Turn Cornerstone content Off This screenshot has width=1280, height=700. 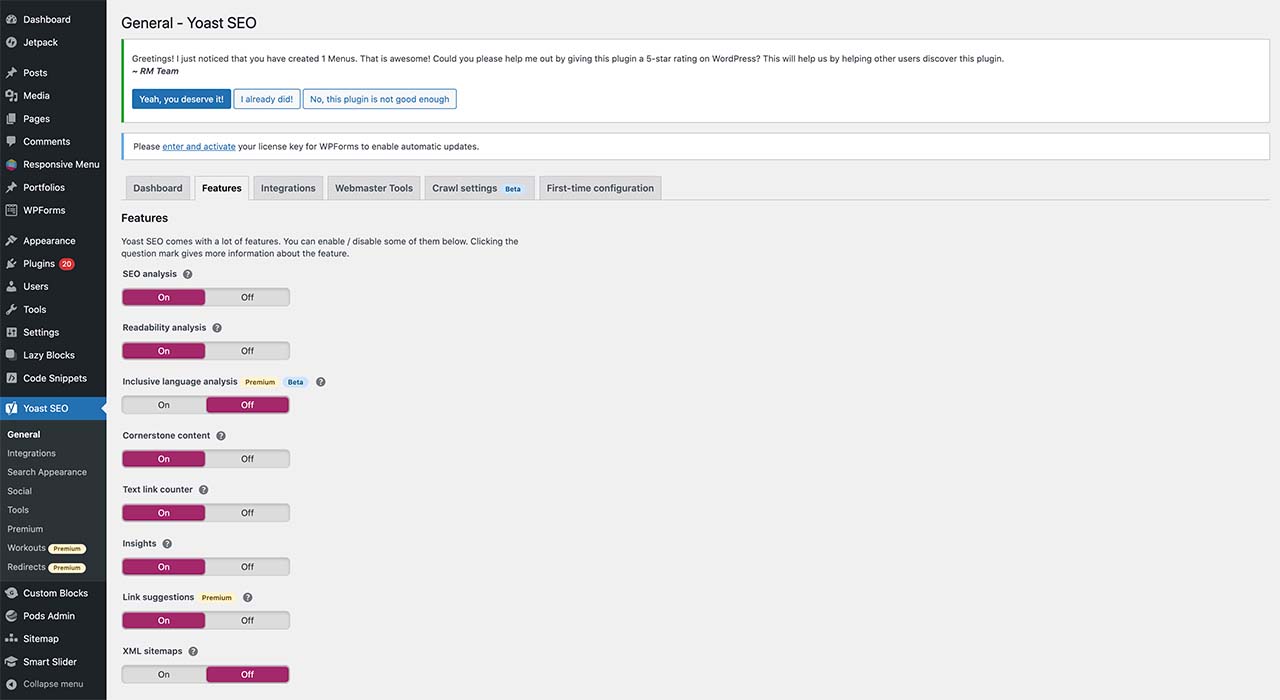[x=247, y=459]
